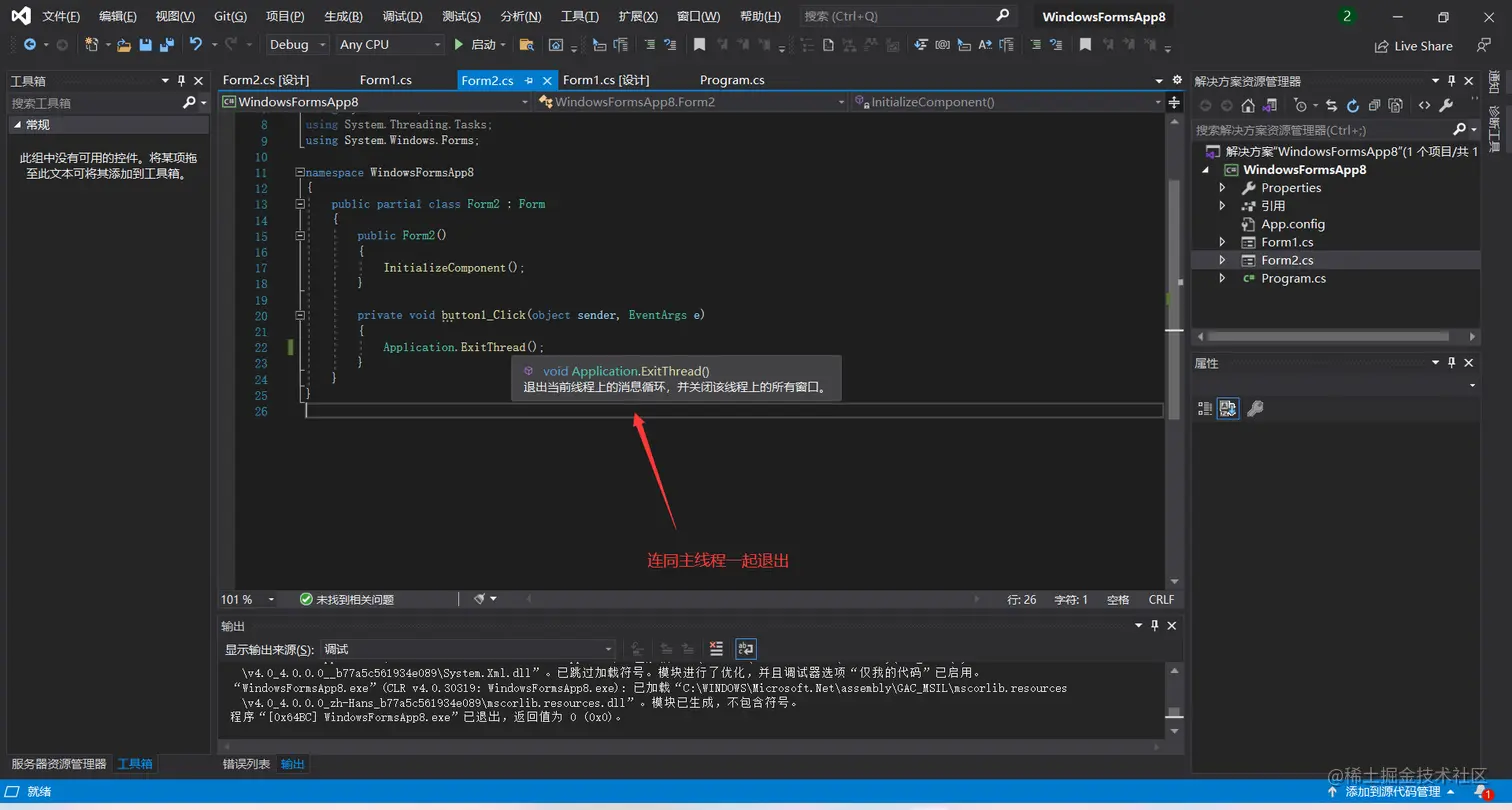Pin the Solution Explorer panel with the pushpin
The image size is (1512, 810).
1451,81
